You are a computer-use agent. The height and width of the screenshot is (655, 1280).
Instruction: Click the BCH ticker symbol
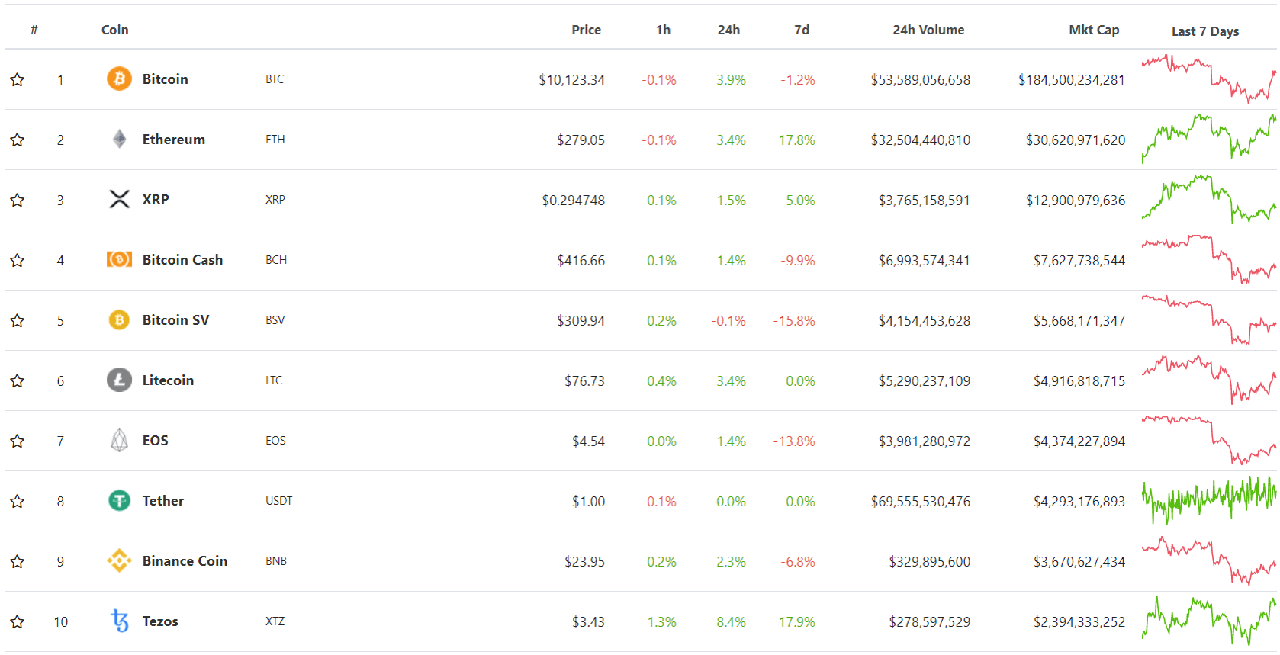pyautogui.click(x=276, y=260)
